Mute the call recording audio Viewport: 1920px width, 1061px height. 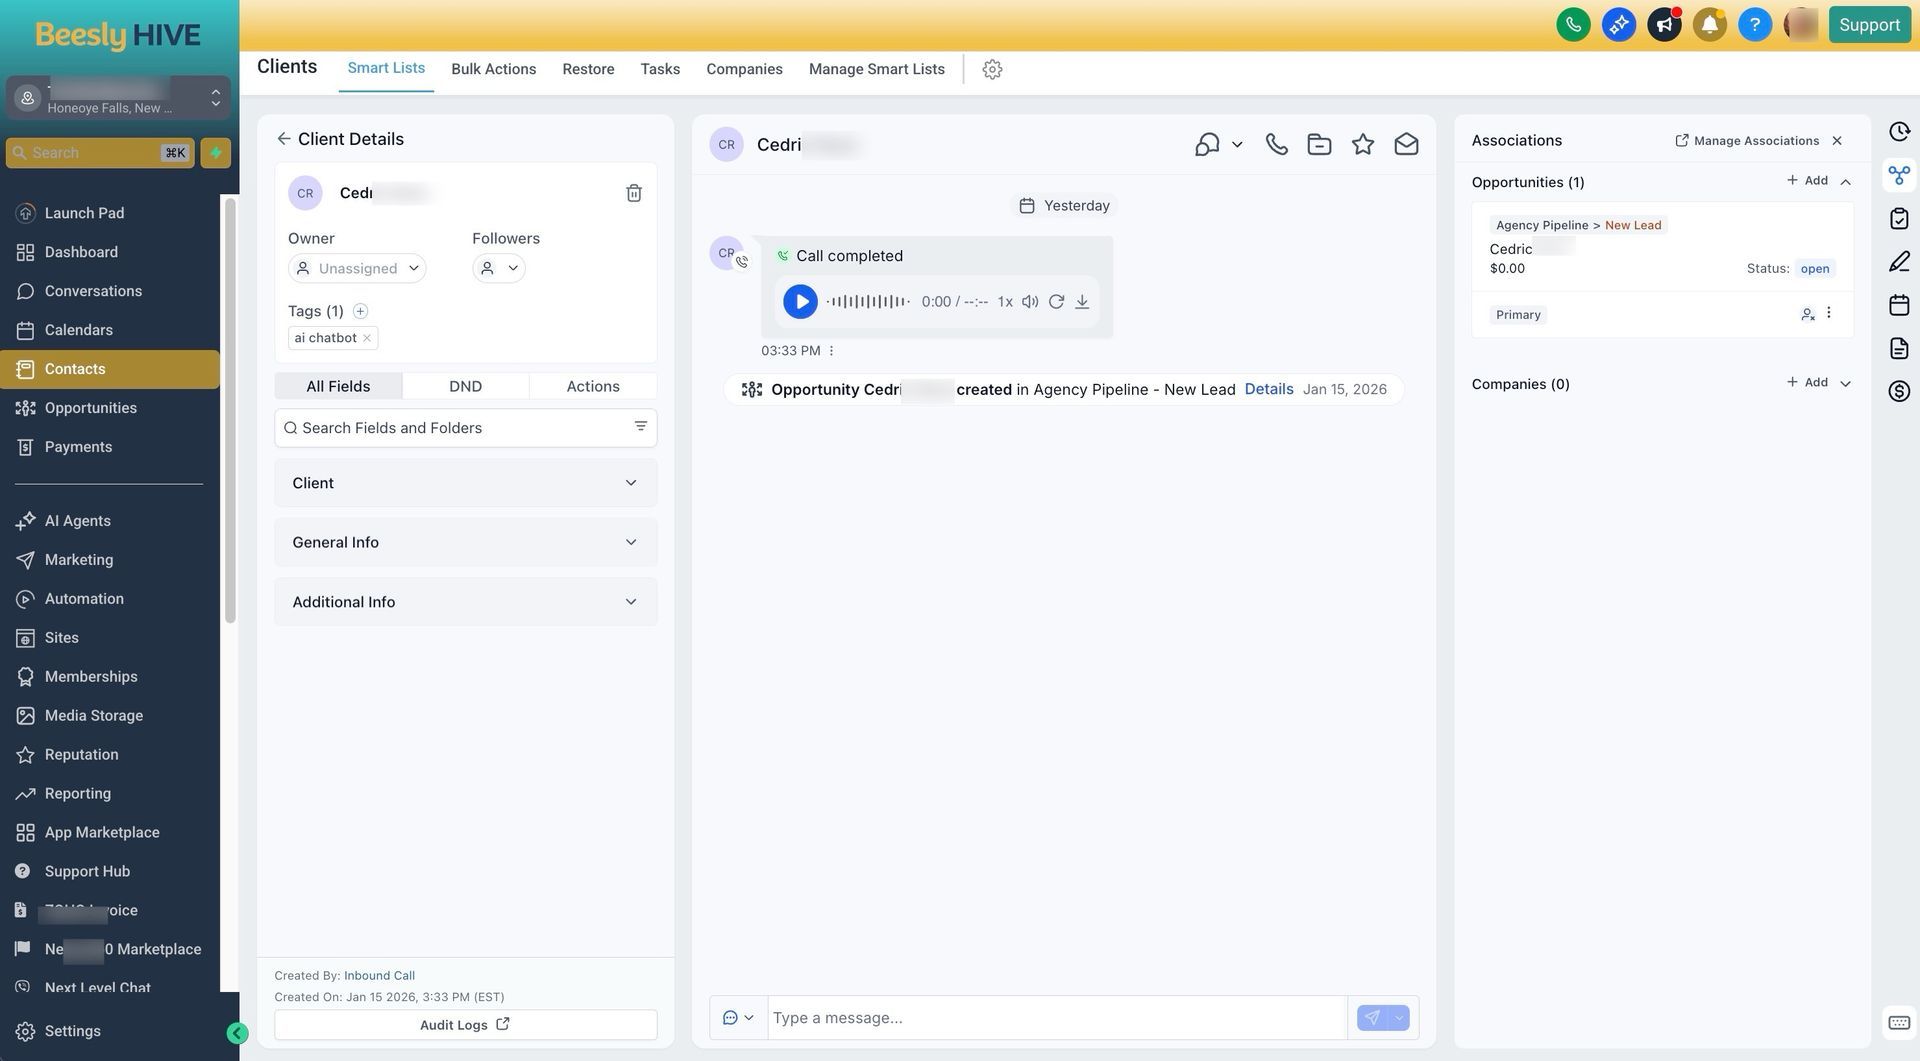[1030, 302]
